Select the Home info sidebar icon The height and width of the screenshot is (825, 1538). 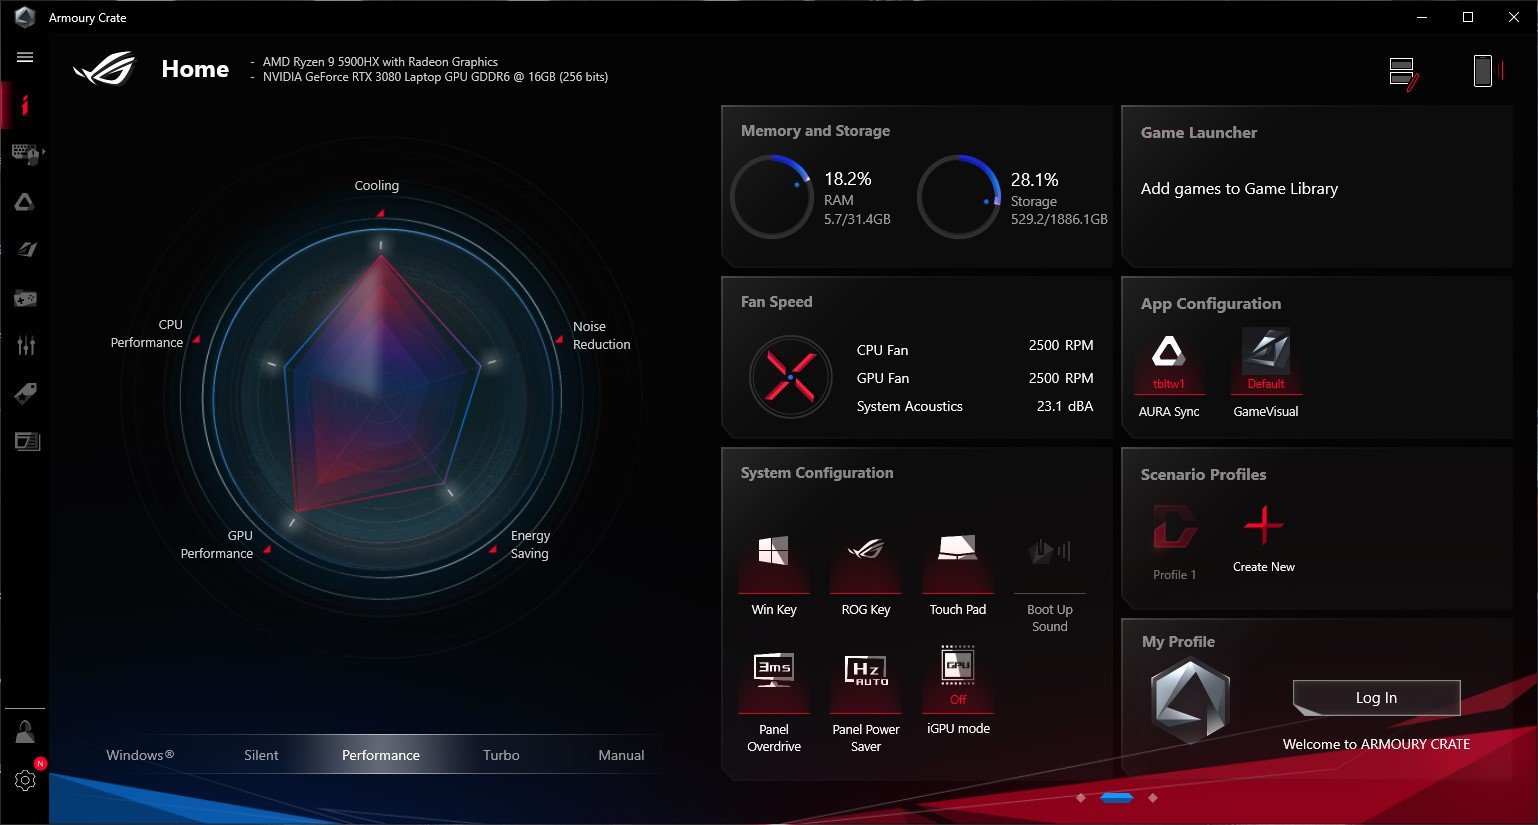click(25, 105)
